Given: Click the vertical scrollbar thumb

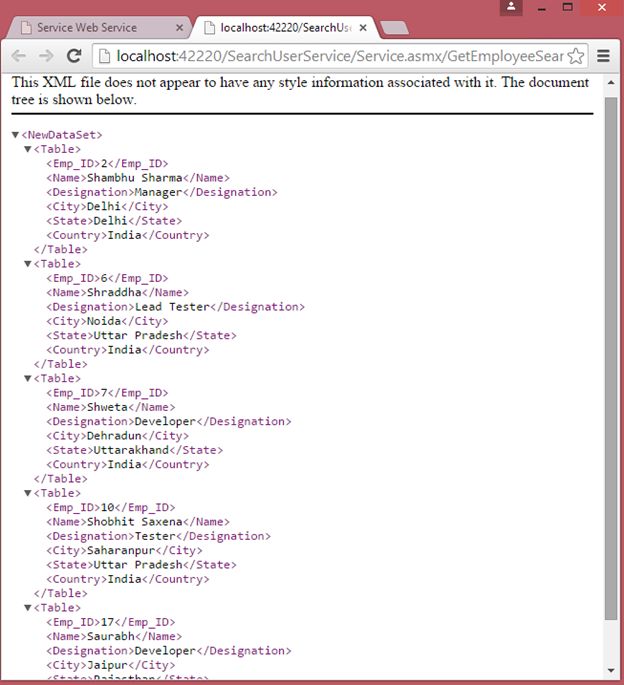Looking at the screenshot, I should coord(611,358).
